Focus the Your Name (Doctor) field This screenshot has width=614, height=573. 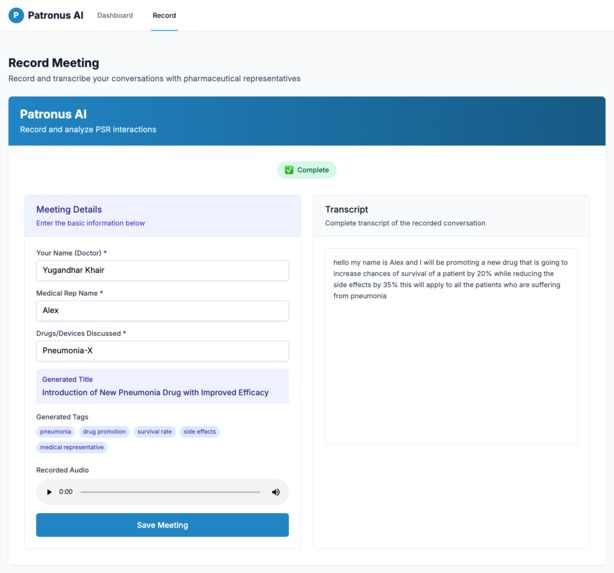tap(163, 270)
